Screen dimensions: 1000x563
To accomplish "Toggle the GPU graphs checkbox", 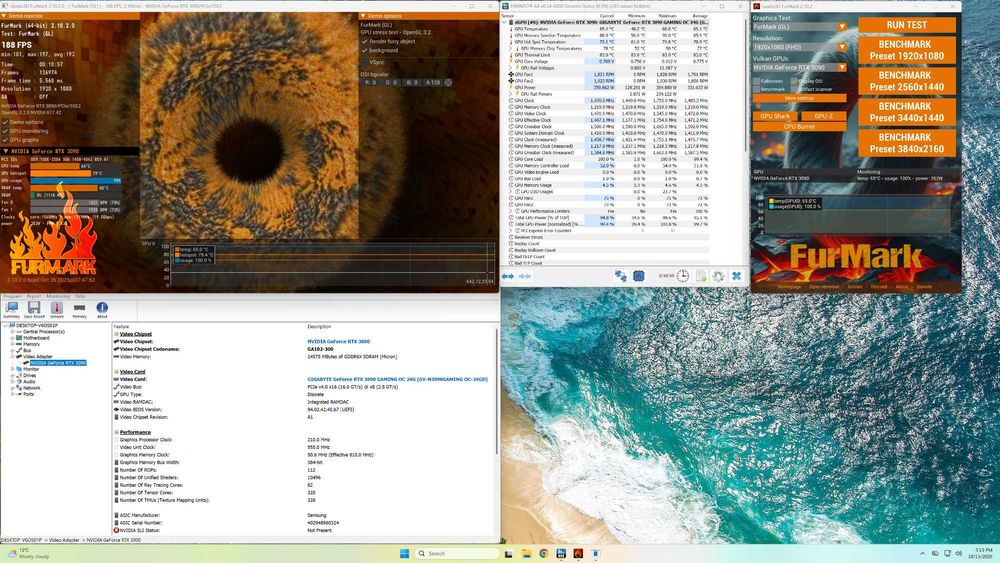I will (x=5, y=140).
